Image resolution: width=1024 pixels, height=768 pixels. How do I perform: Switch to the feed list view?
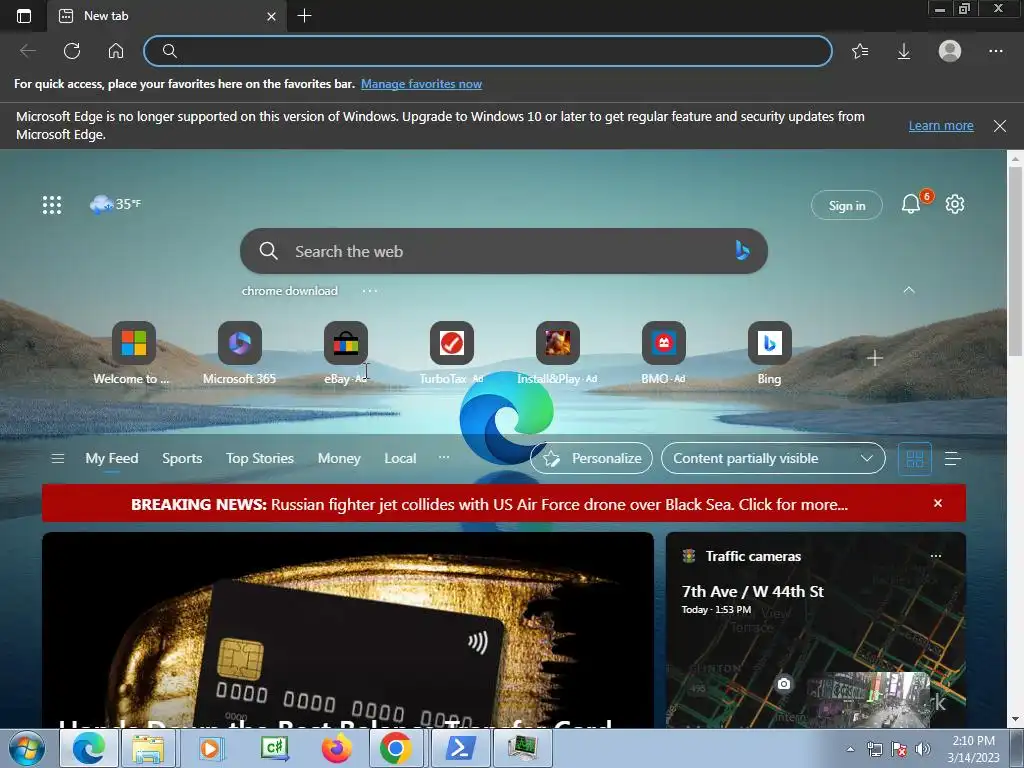click(953, 459)
